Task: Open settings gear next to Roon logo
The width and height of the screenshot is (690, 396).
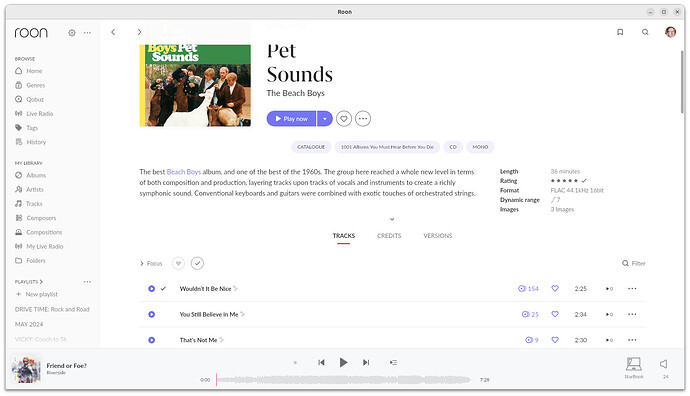Action: click(x=72, y=33)
